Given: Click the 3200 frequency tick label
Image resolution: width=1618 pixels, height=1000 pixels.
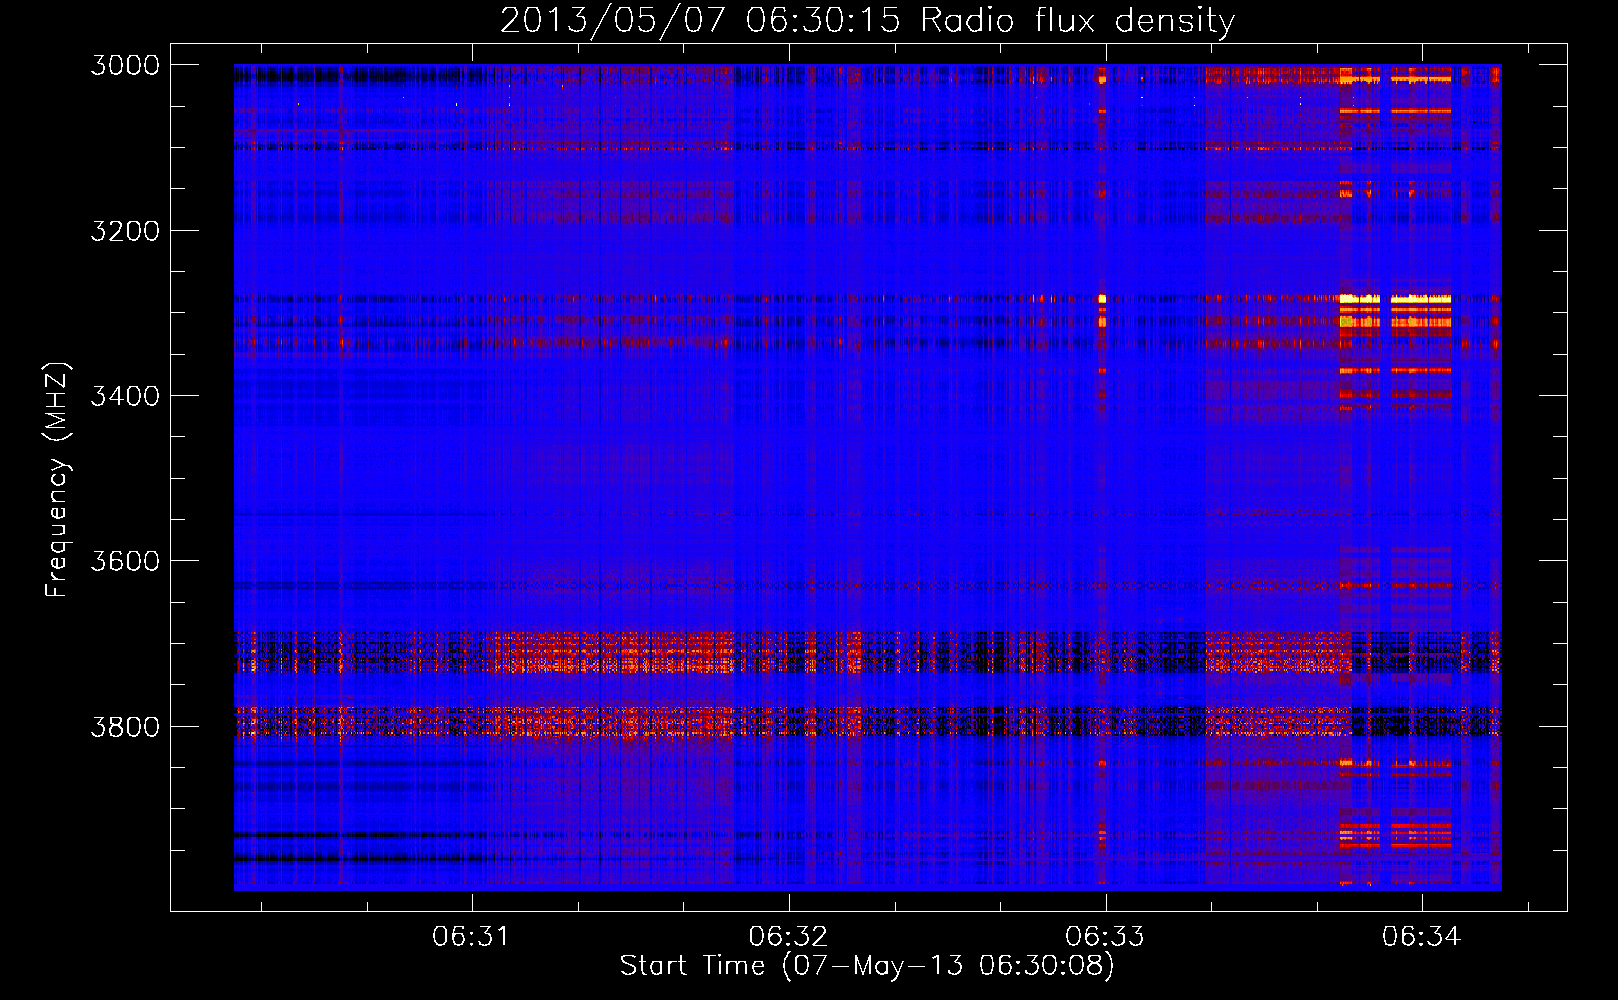Looking at the screenshot, I should 125,231.
